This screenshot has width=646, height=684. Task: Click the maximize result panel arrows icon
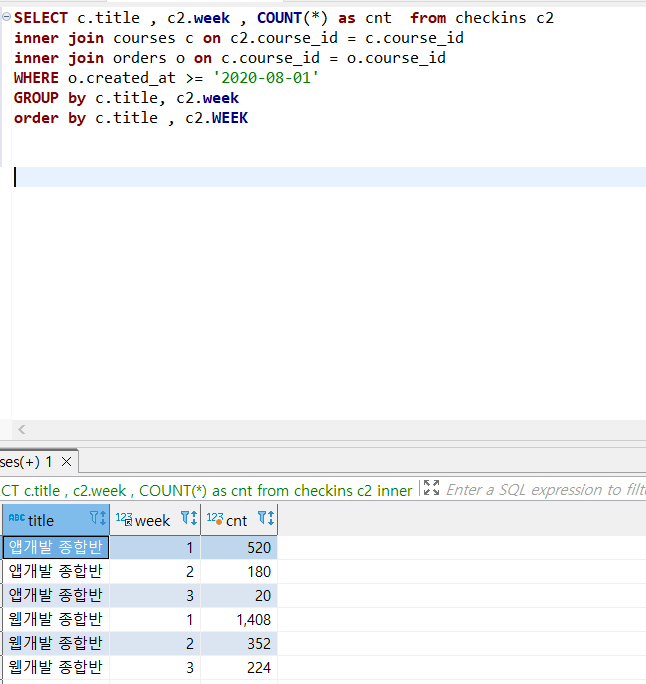(x=431, y=488)
